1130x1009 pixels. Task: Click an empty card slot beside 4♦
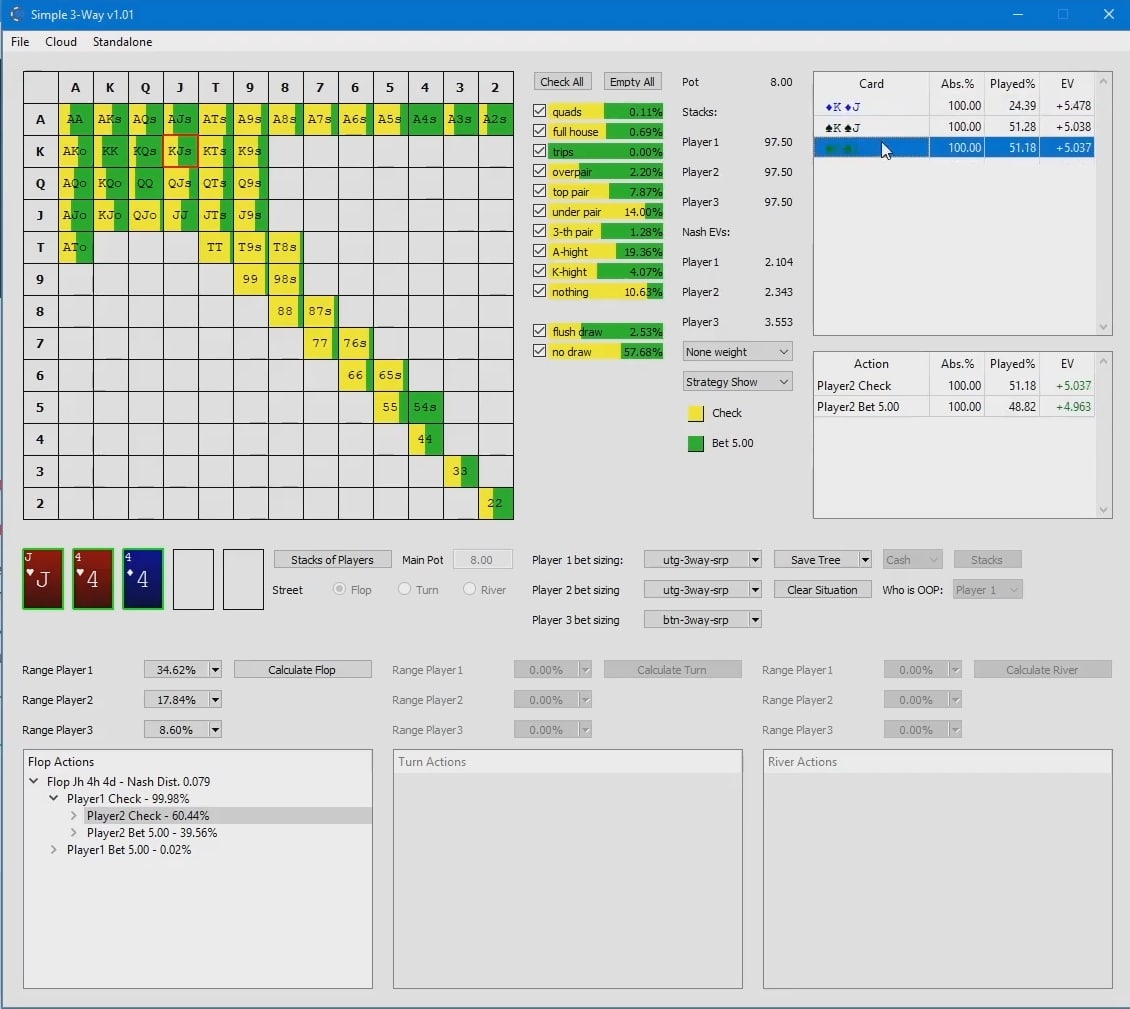(x=193, y=578)
